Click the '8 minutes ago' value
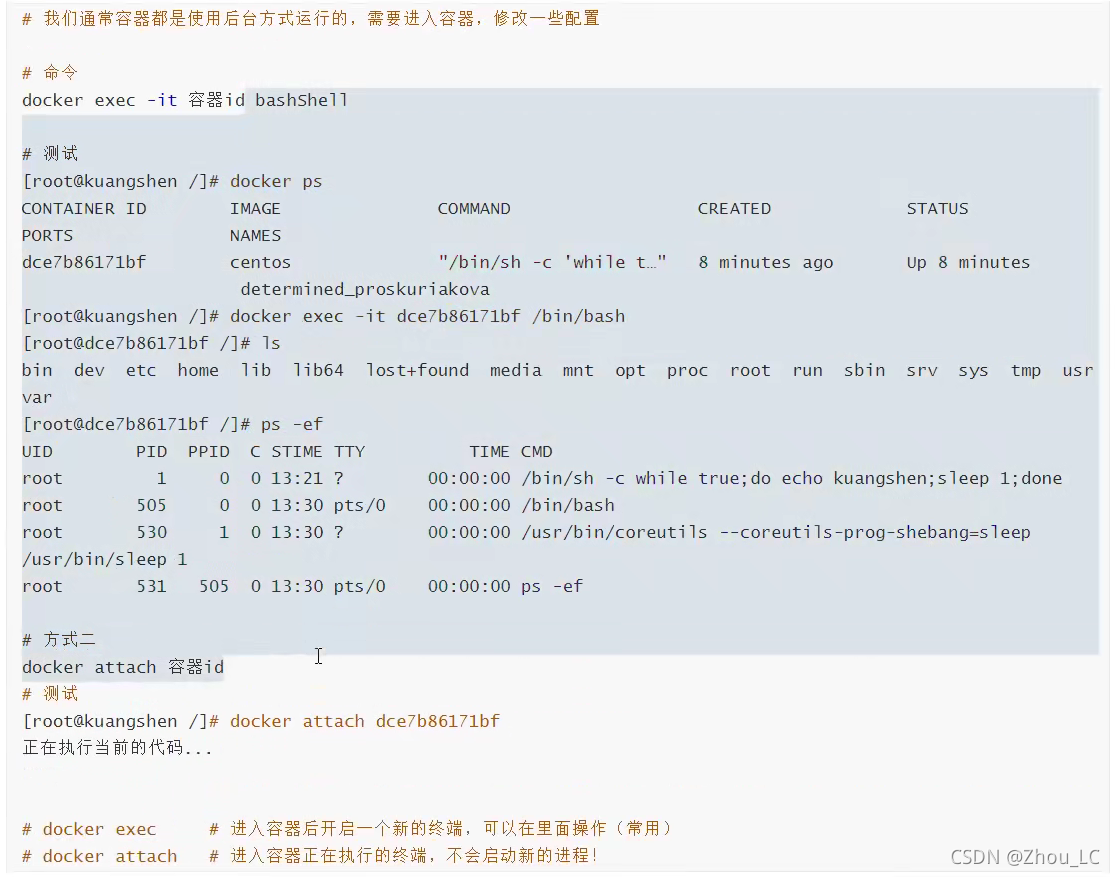Image resolution: width=1115 pixels, height=877 pixels. pos(766,262)
